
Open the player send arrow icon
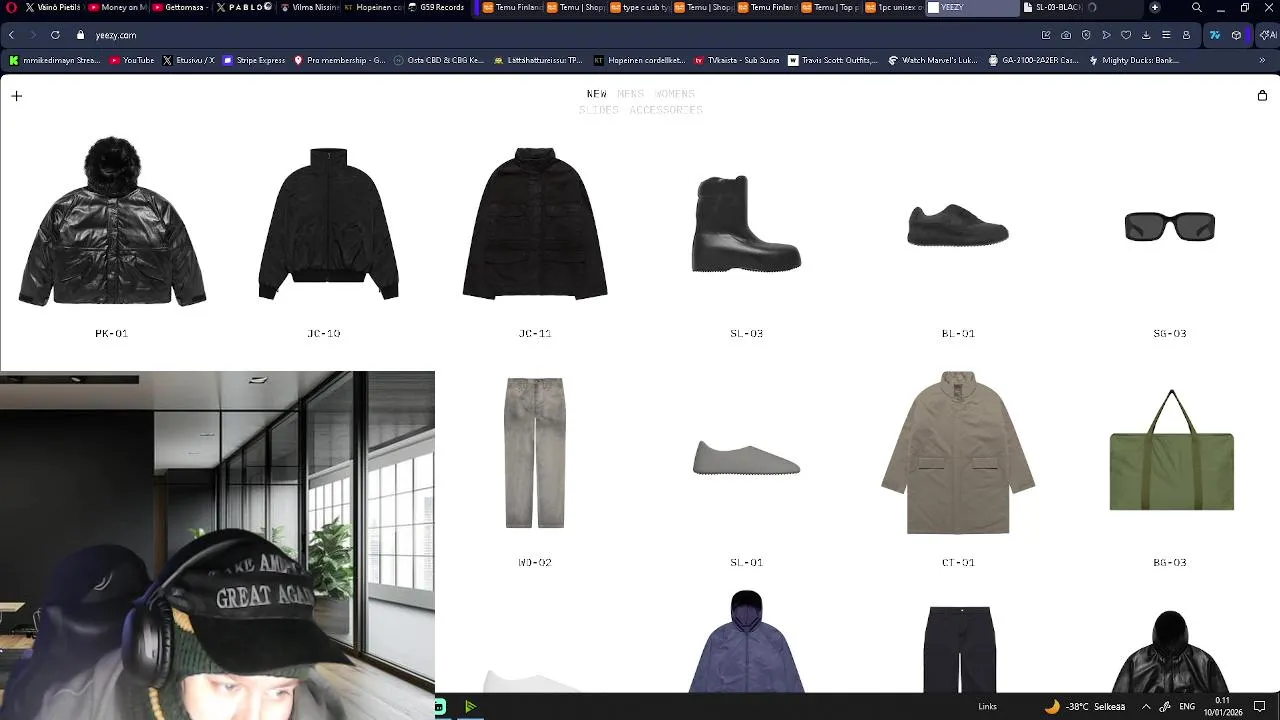pyautogui.click(x=1106, y=35)
